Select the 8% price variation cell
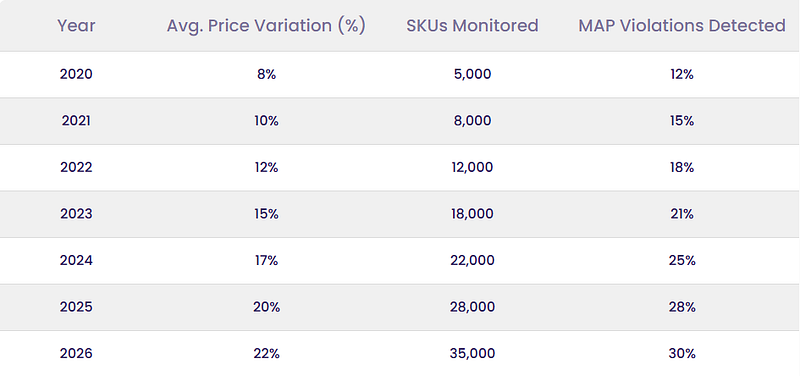800x376 pixels. [266, 74]
